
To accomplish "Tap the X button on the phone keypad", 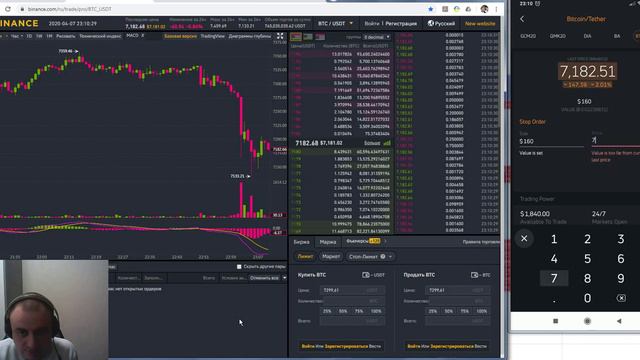I will coord(524,238).
